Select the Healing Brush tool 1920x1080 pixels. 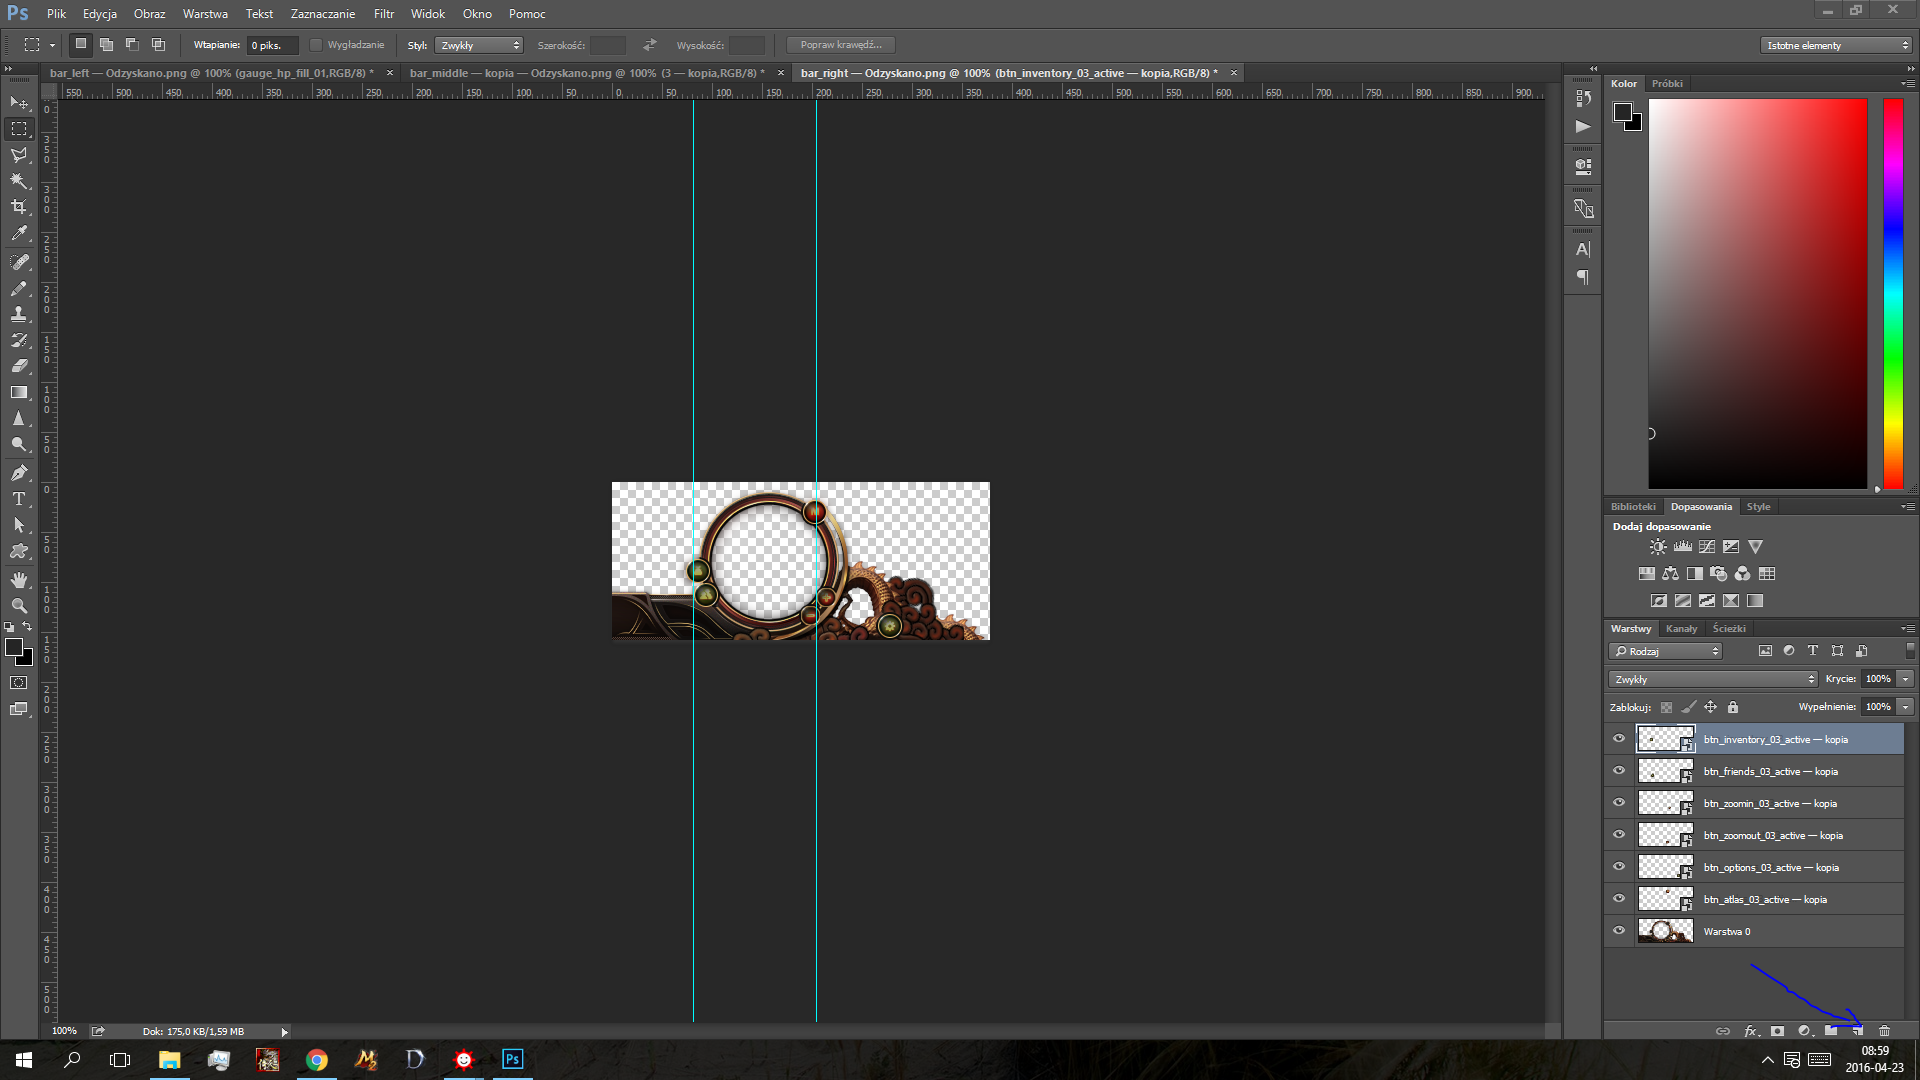tap(19, 262)
